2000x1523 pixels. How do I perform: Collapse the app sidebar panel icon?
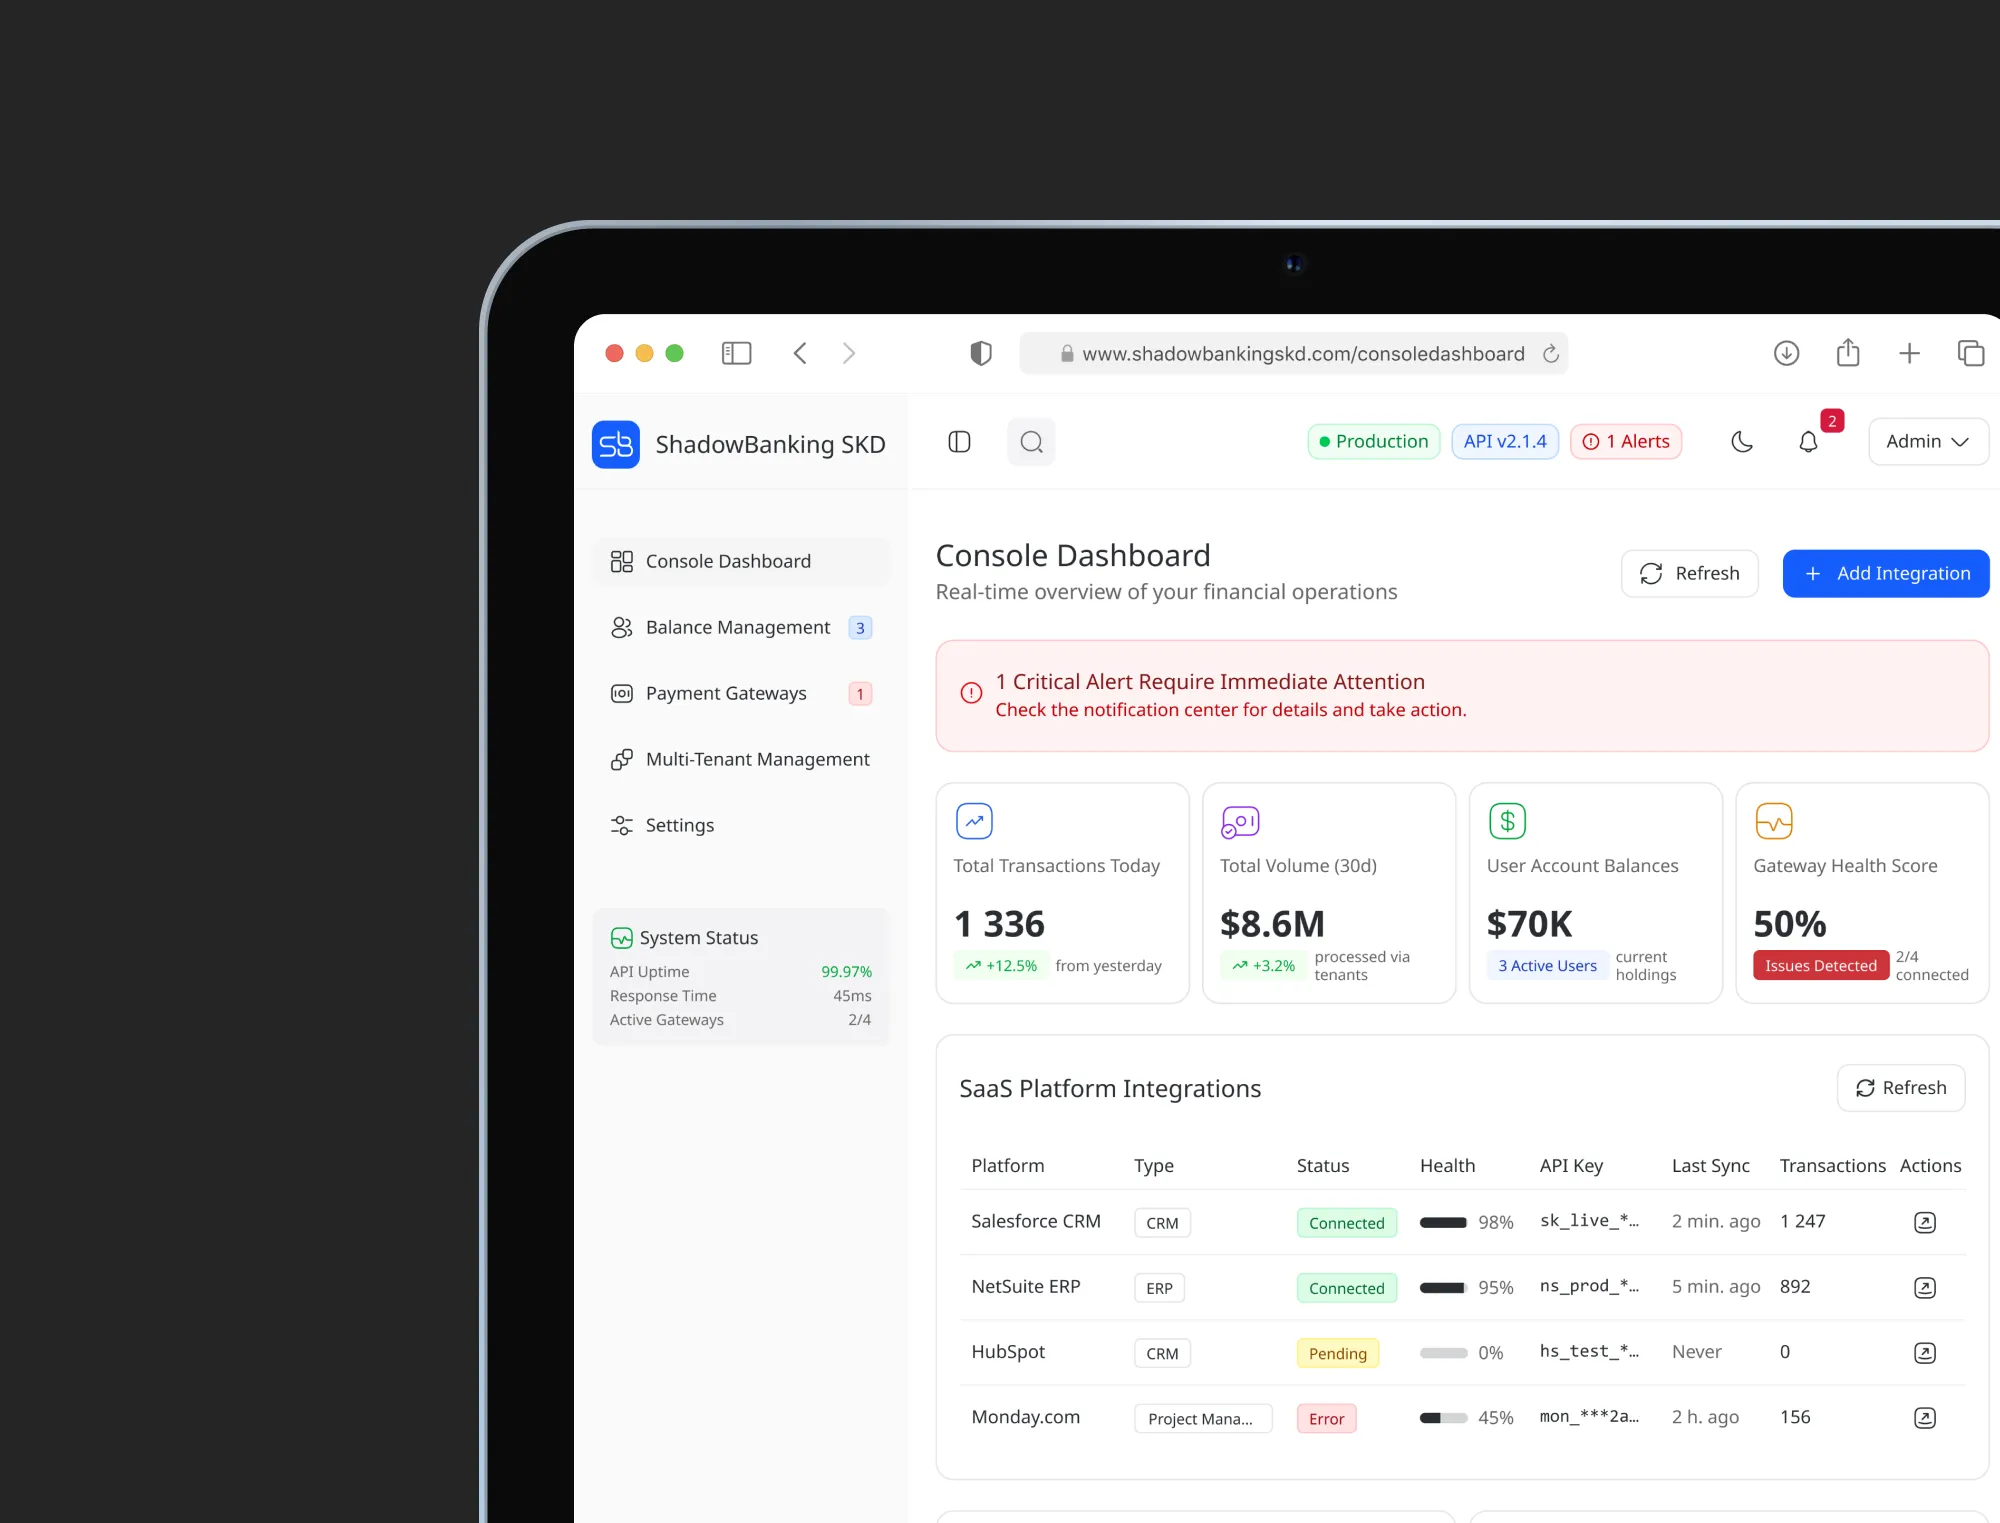coord(959,441)
